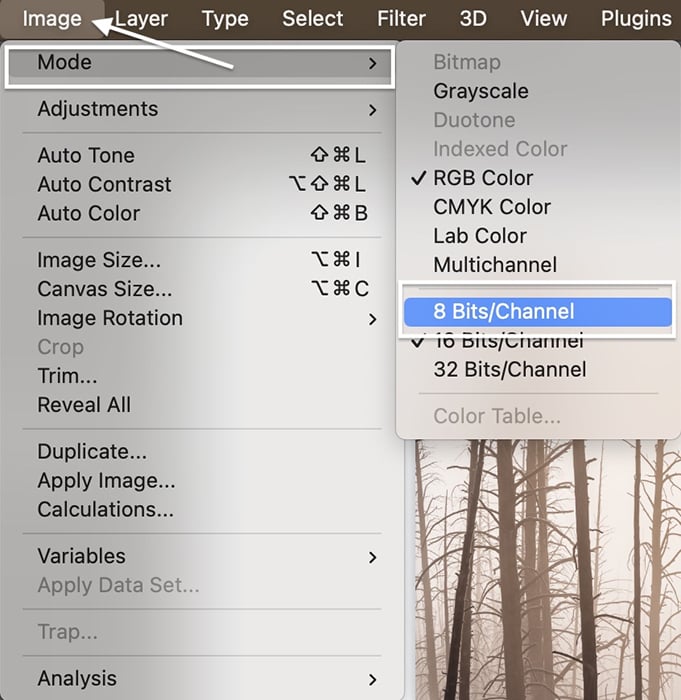Open the Type menu

coord(225,19)
